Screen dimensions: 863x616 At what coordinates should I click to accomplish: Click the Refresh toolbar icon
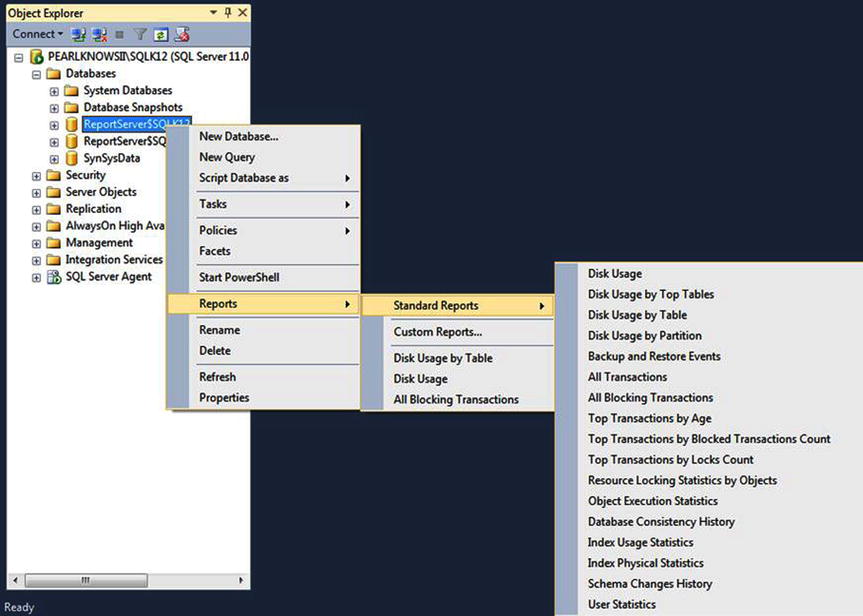161,35
